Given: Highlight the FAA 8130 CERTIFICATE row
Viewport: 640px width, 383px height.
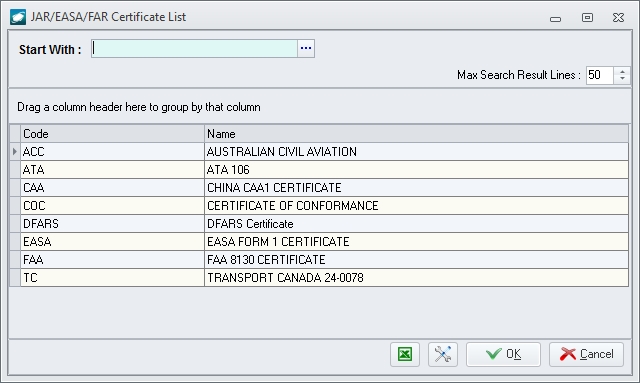Looking at the screenshot, I should pos(324,259).
